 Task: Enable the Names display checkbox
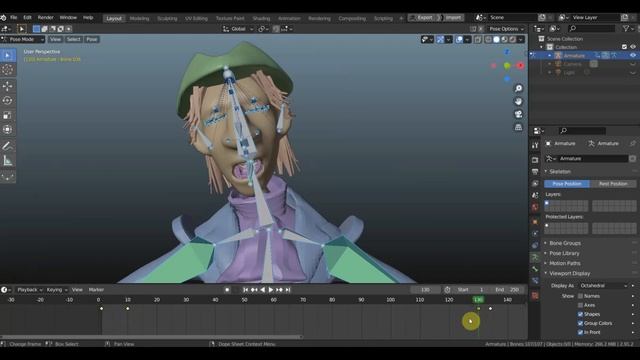580,296
